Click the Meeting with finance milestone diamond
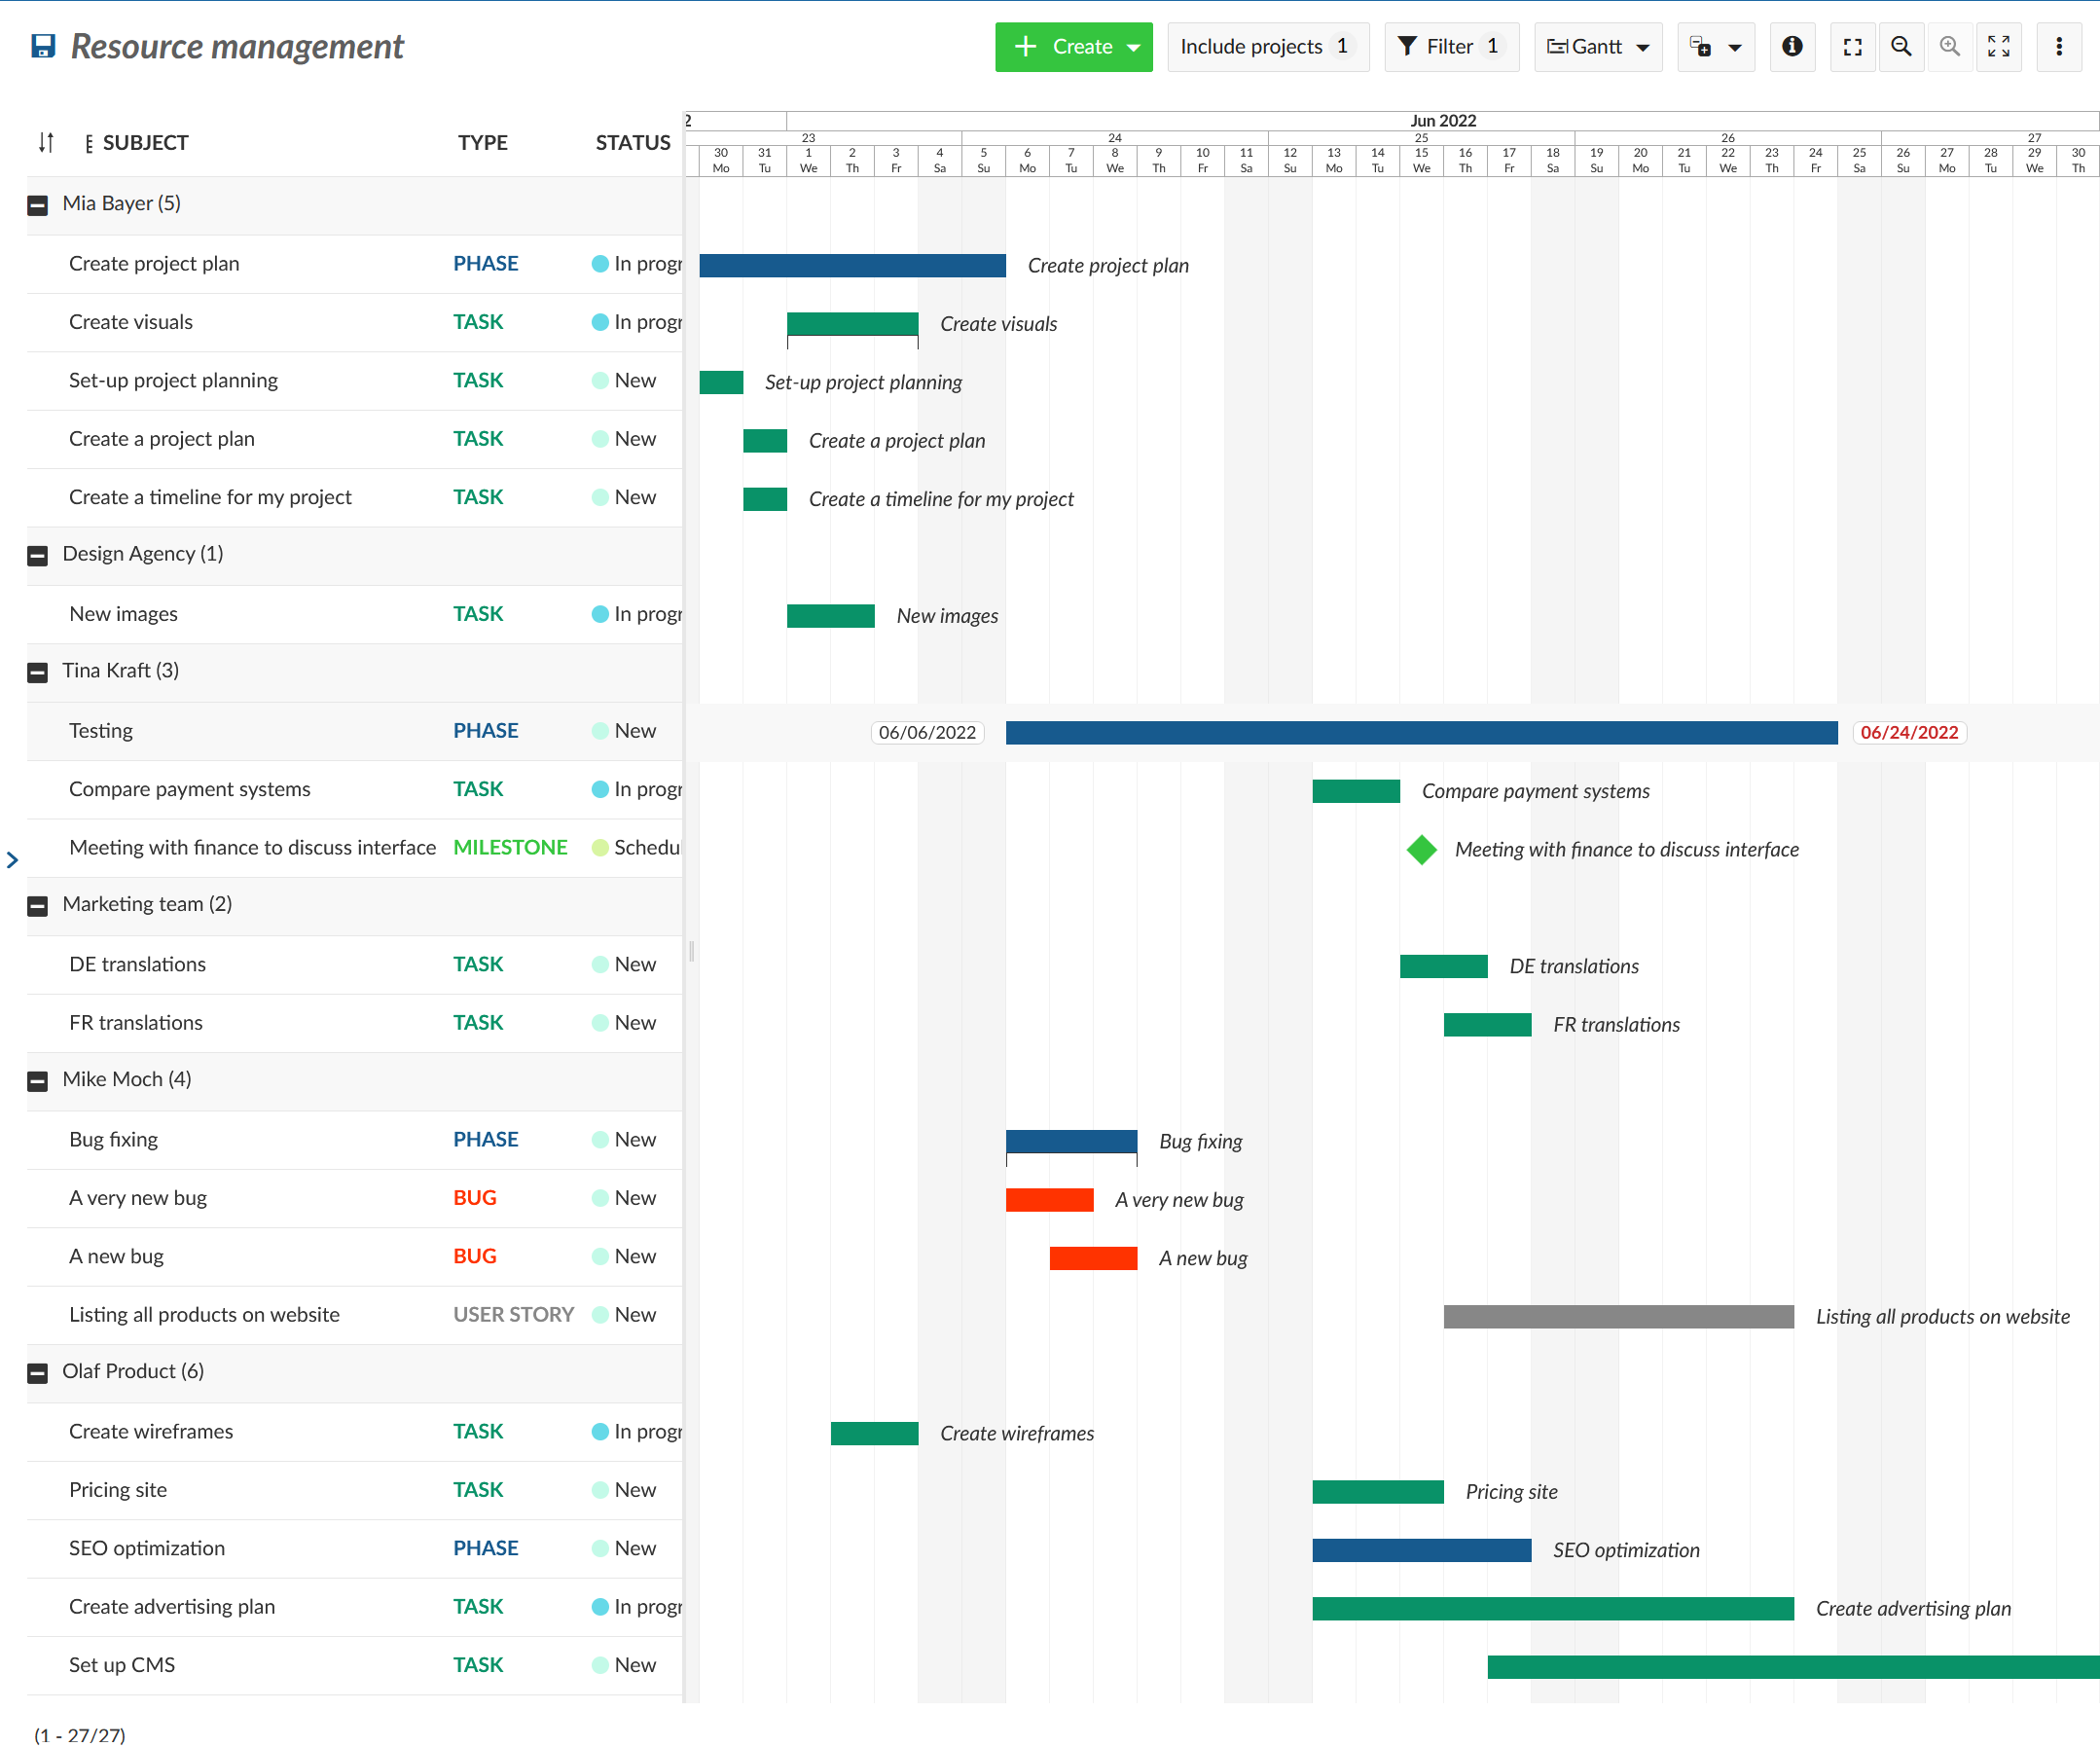Screen dimensions: 2100x1747 pos(1424,852)
